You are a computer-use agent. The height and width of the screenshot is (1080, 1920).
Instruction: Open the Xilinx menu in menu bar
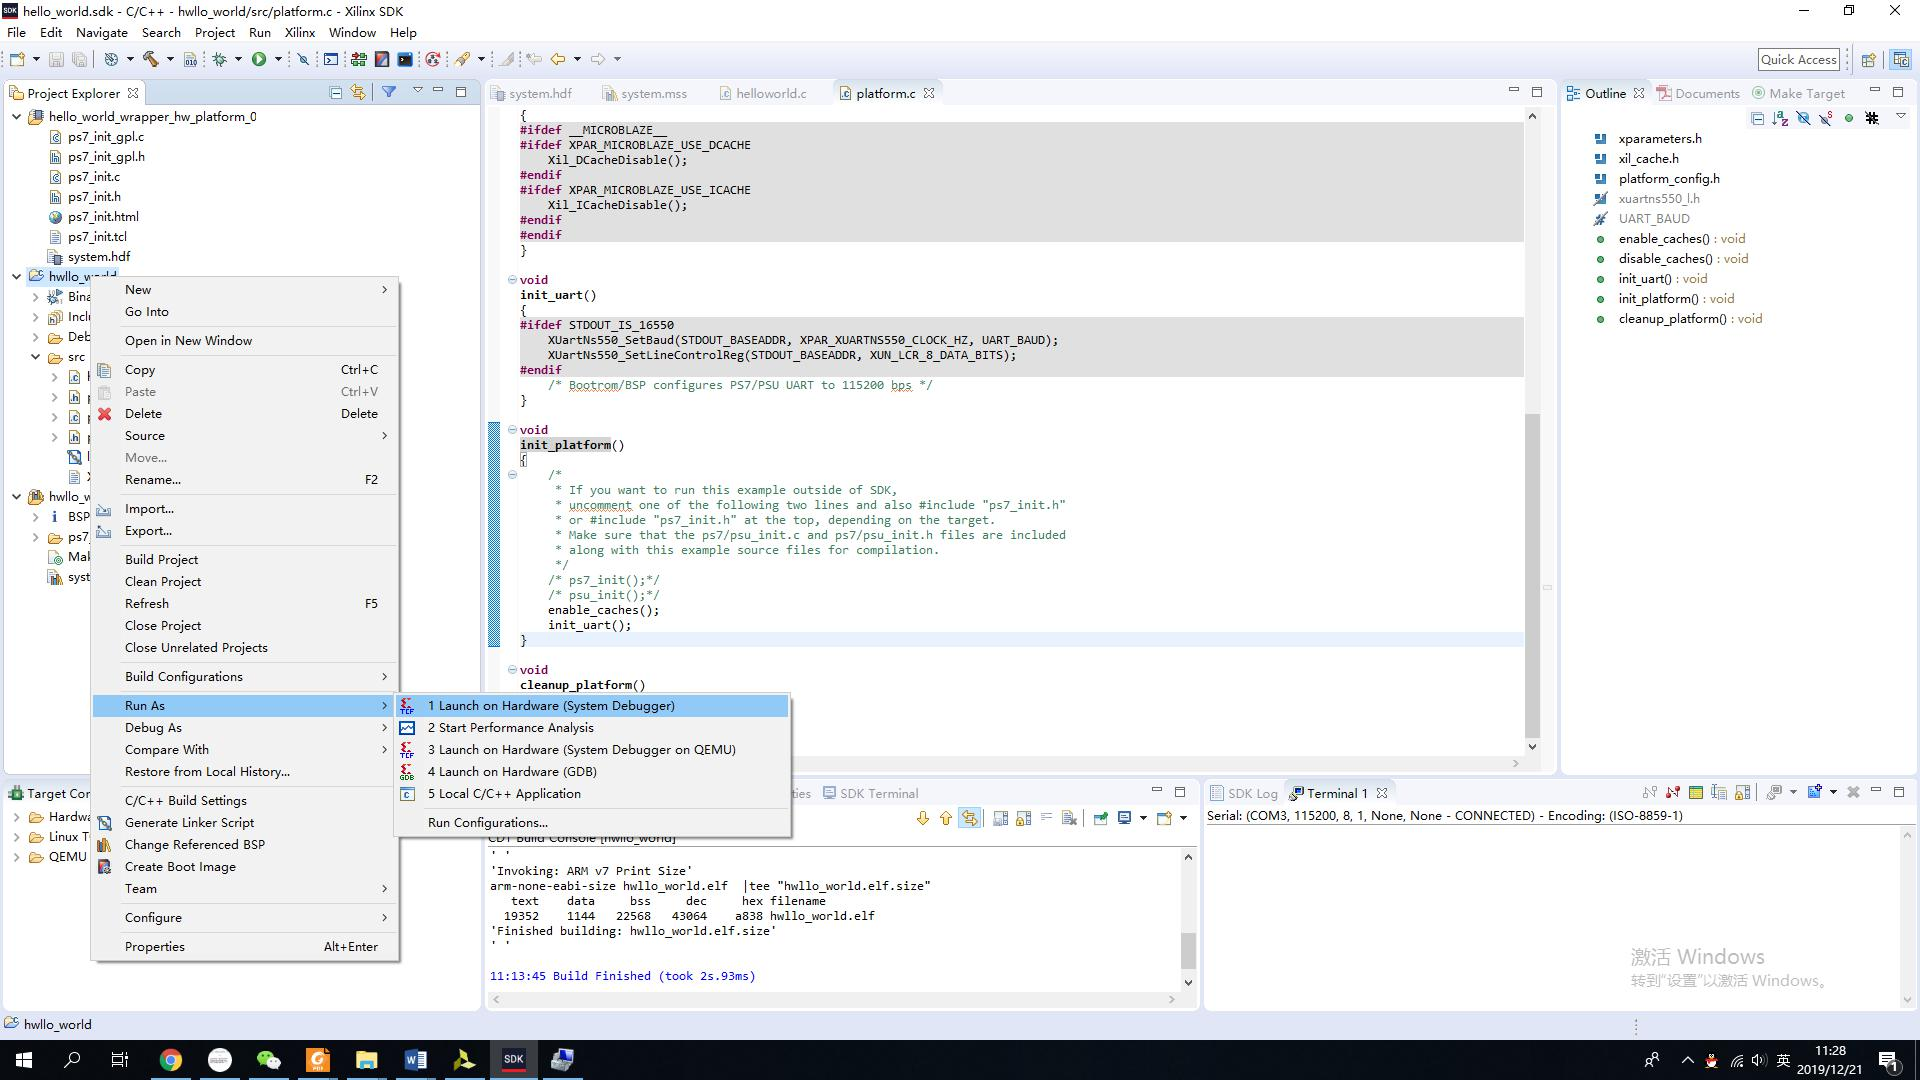[300, 32]
